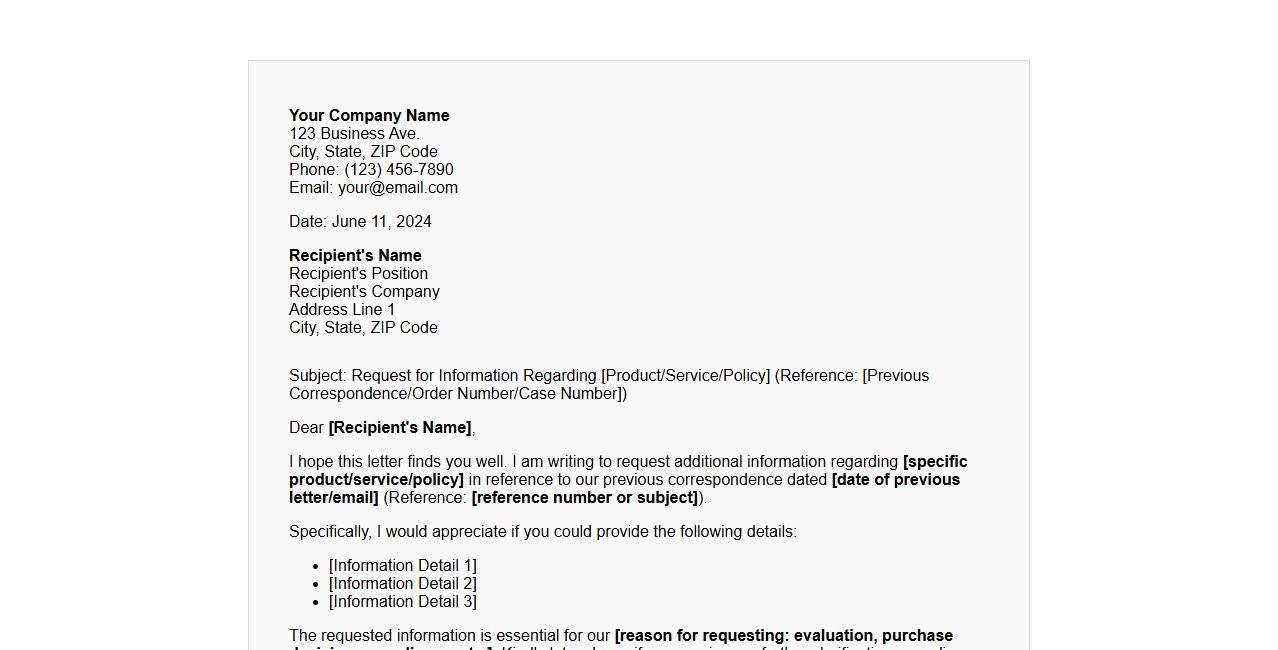Click the "Your Company Name" heading
The height and width of the screenshot is (650, 1278).
pyautogui.click(x=369, y=116)
